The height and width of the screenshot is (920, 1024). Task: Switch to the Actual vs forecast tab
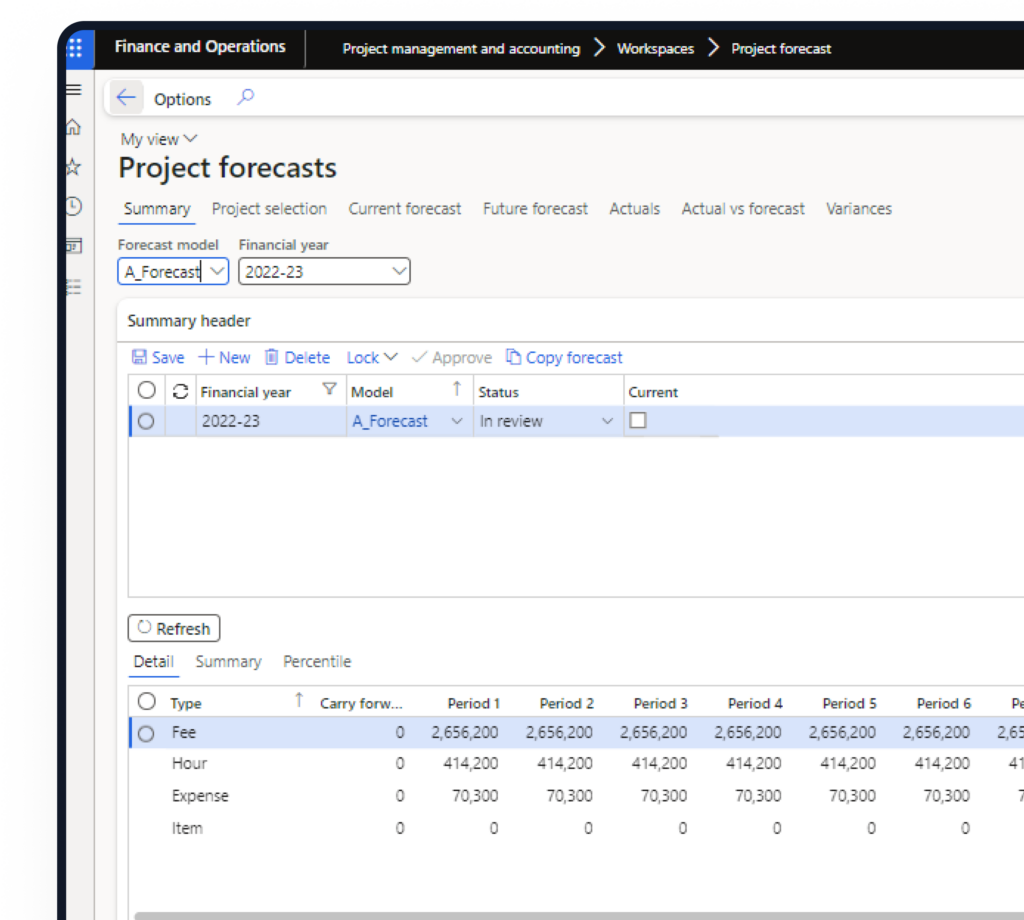point(743,209)
